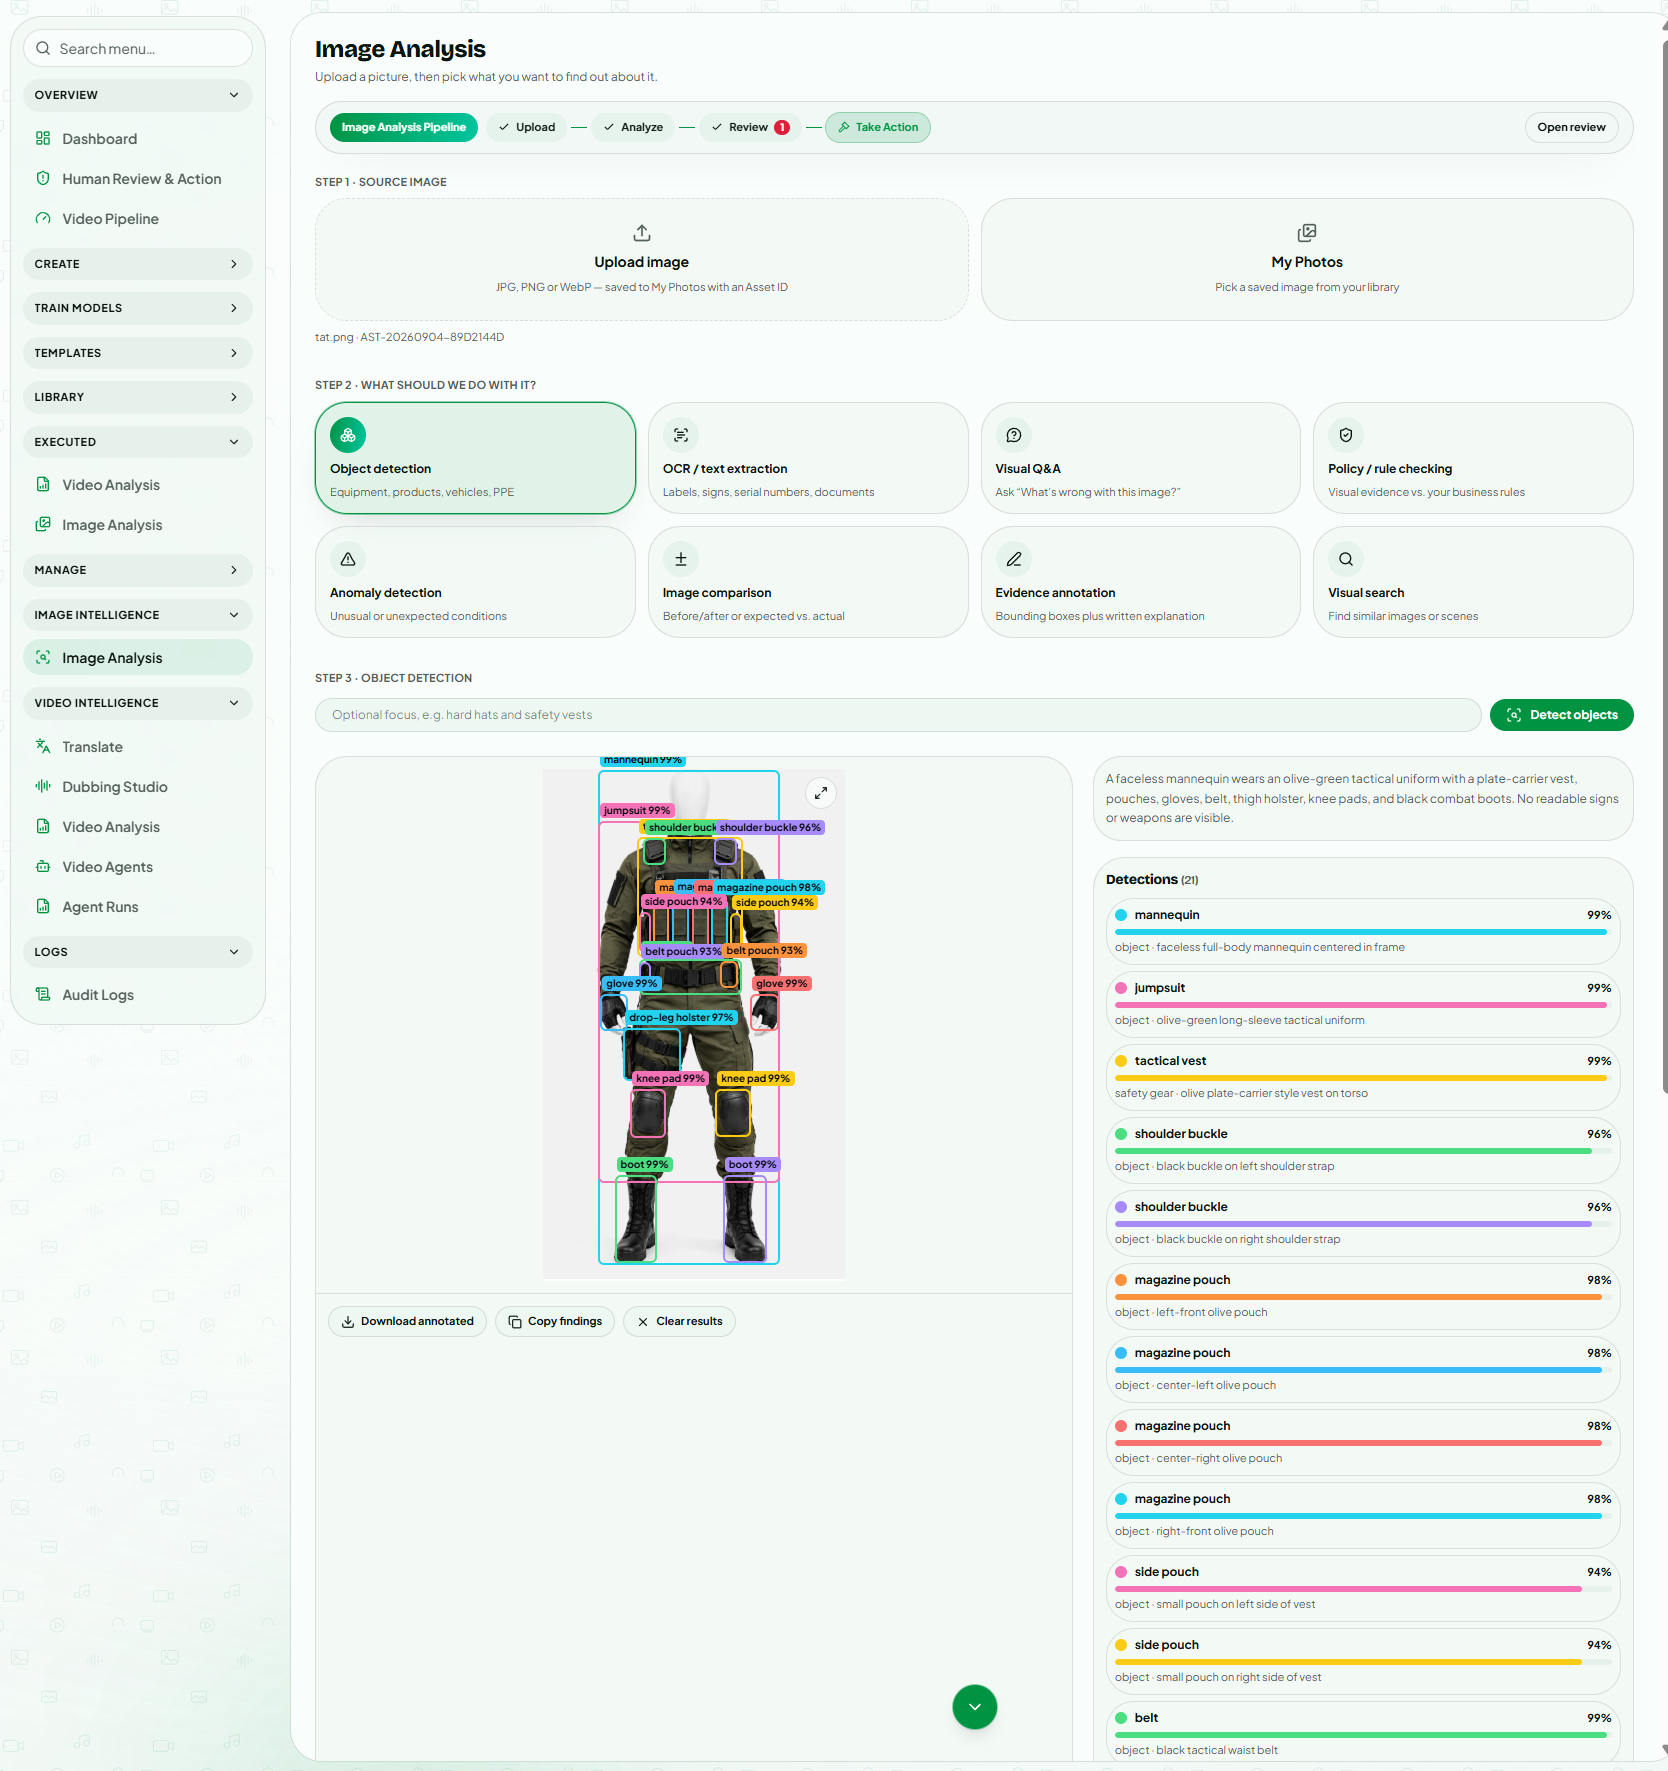Viewport: 1668px width, 1771px height.
Task: Expand the LIBRARY section
Action: coord(138,397)
